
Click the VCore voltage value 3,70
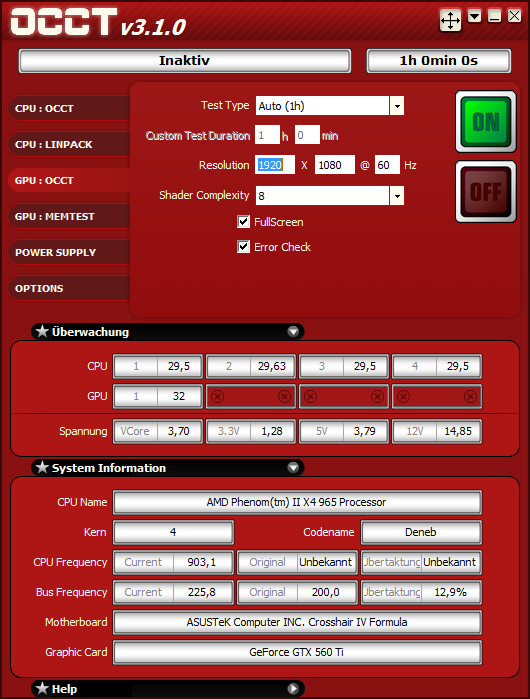point(179,432)
